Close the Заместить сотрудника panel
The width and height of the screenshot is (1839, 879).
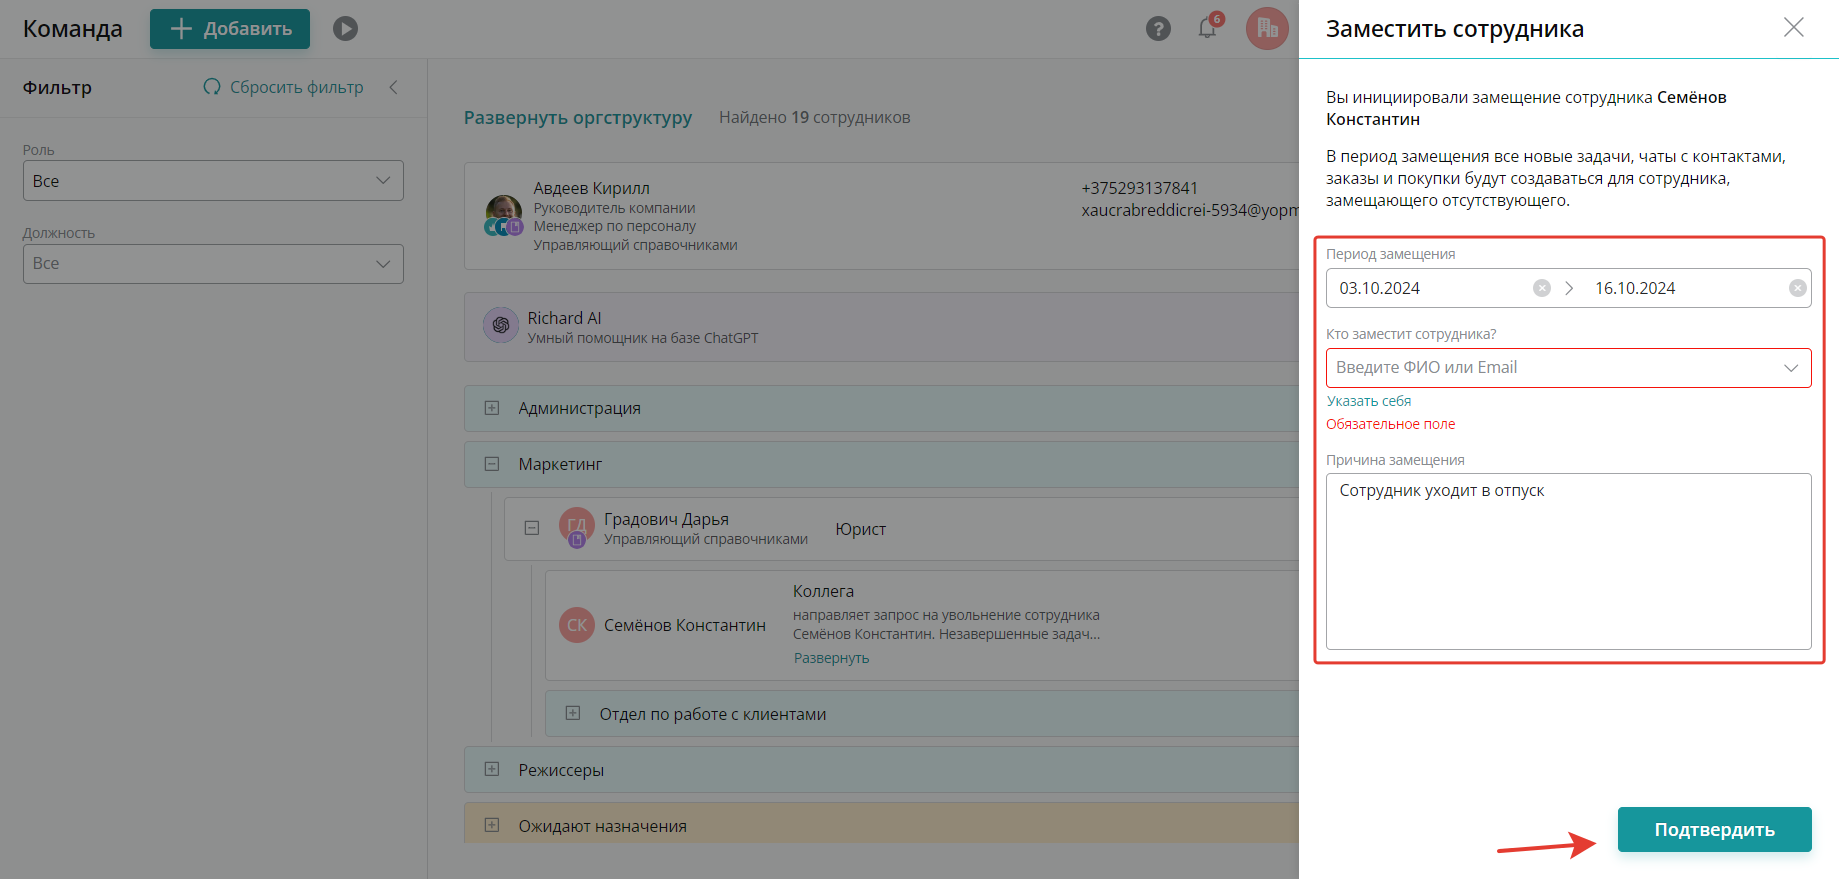point(1794,28)
